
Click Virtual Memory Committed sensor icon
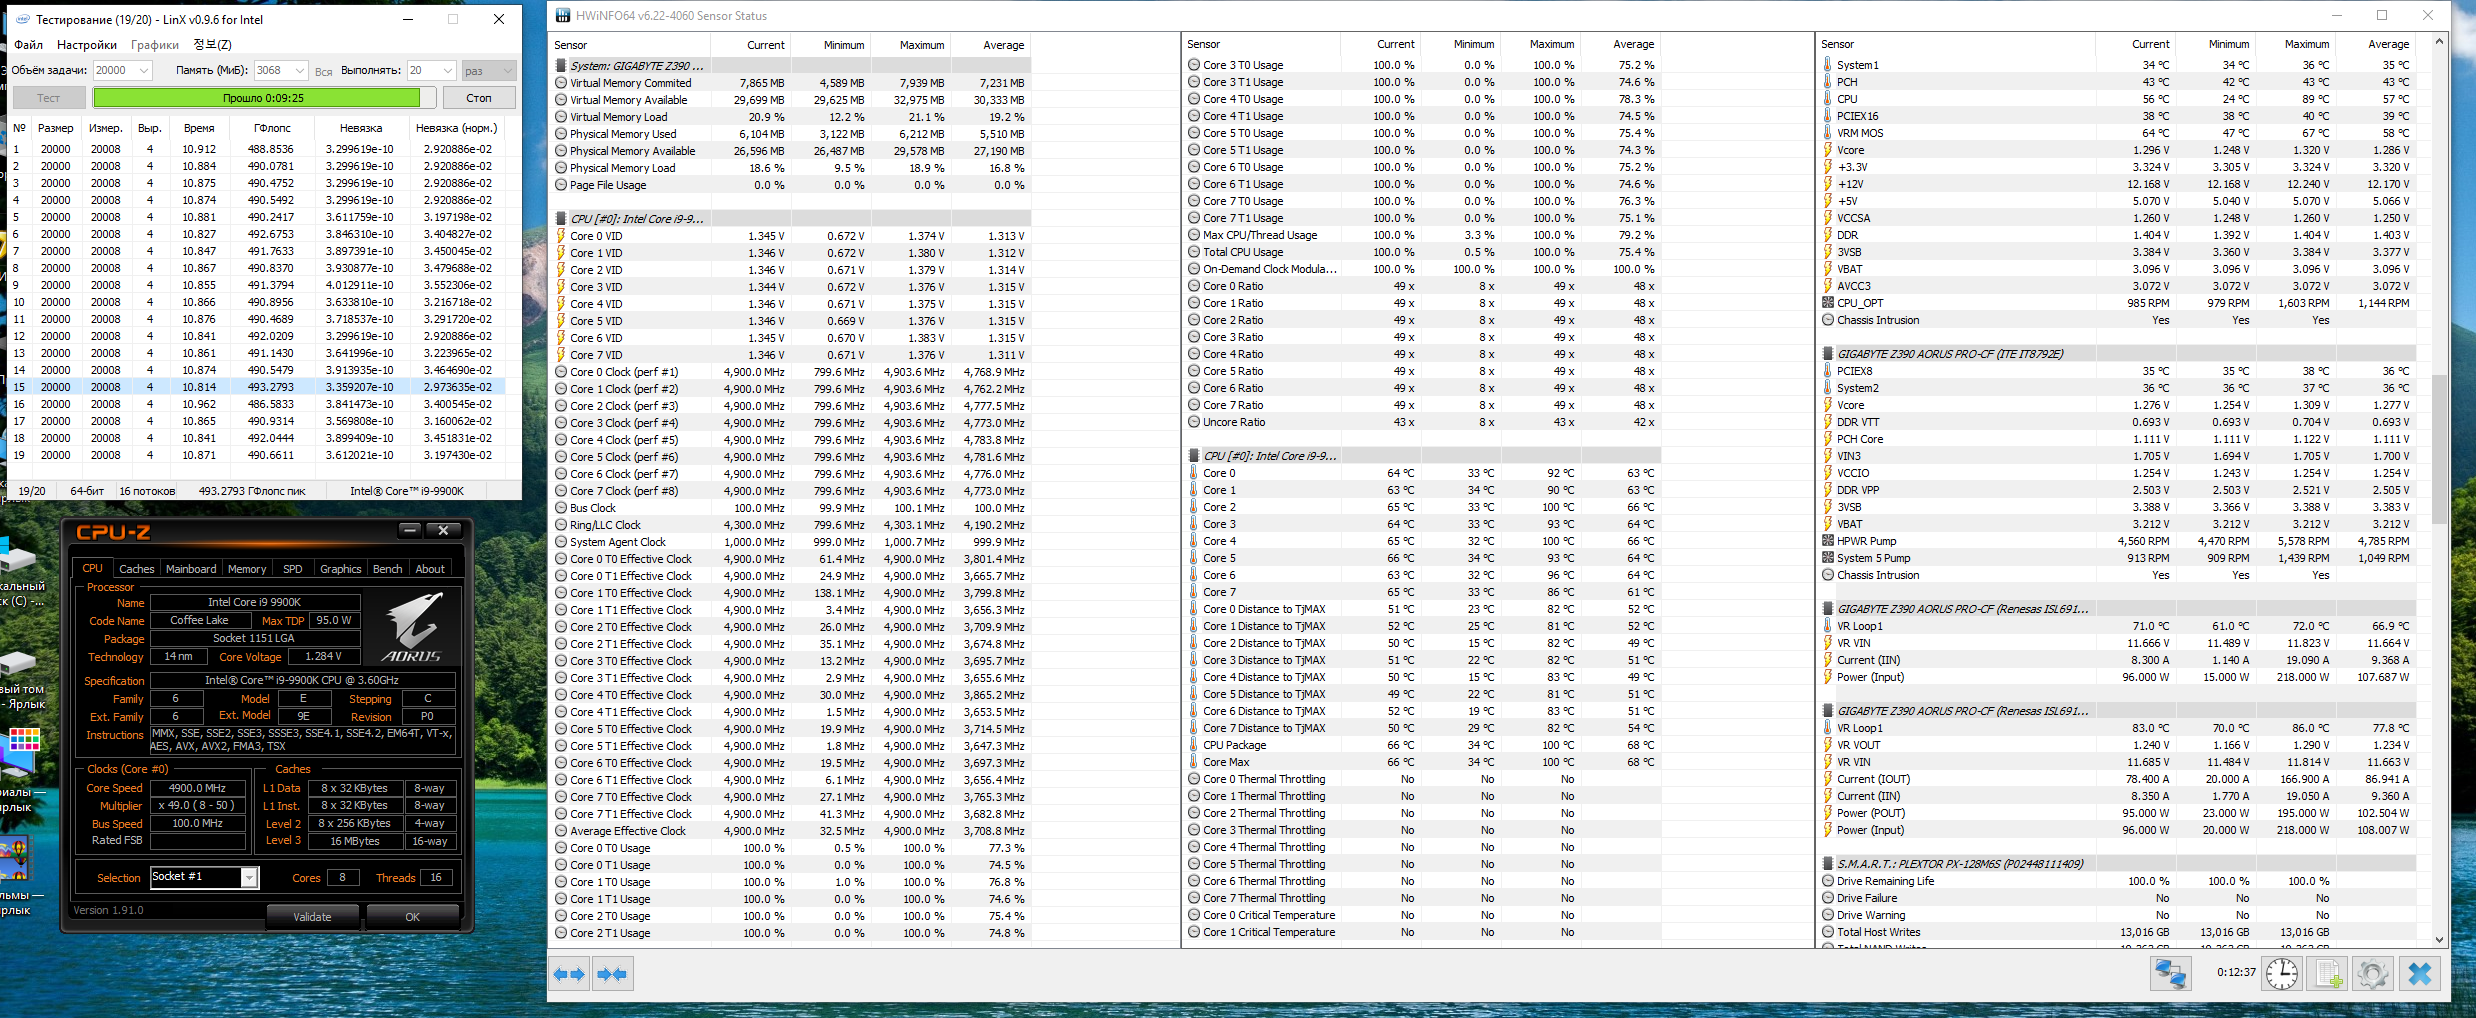[561, 83]
